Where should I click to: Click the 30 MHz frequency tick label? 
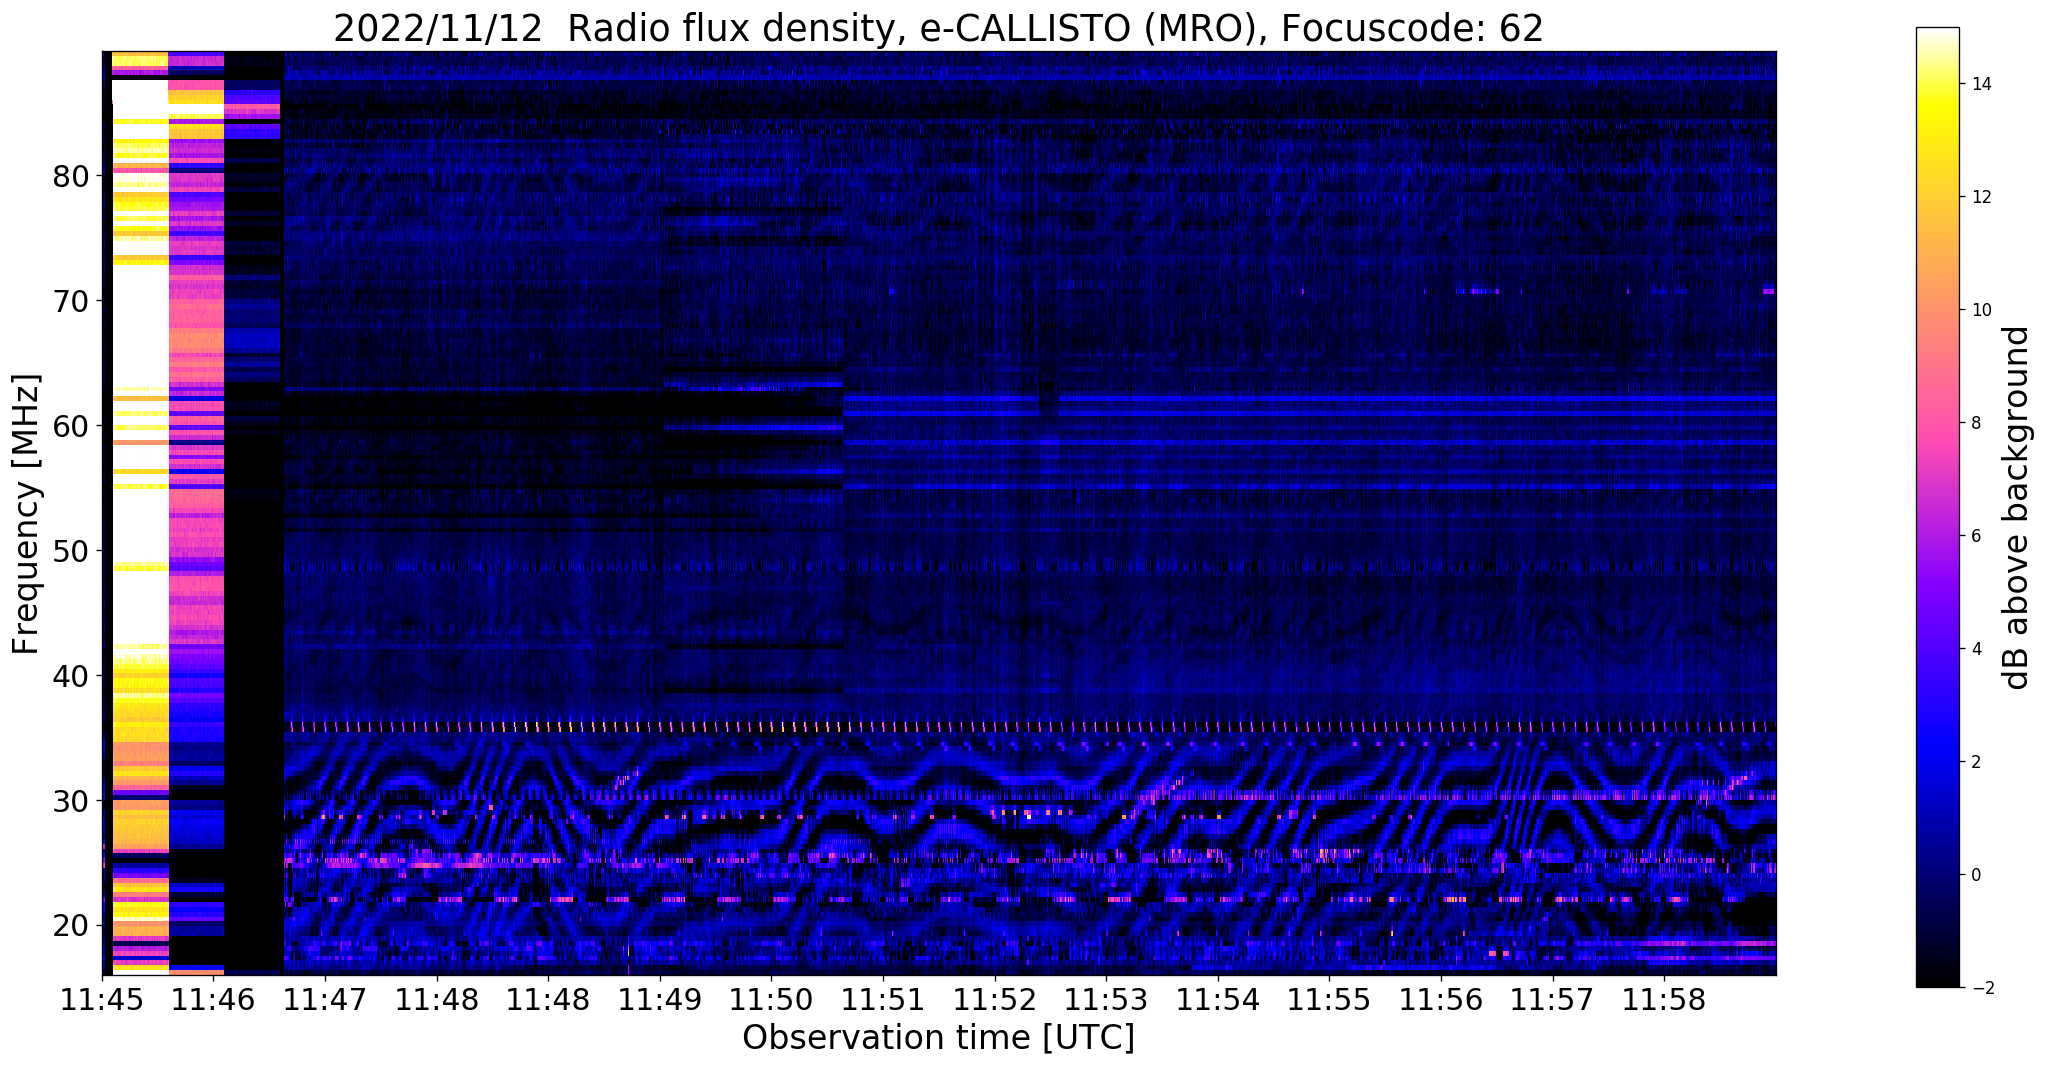[71, 801]
